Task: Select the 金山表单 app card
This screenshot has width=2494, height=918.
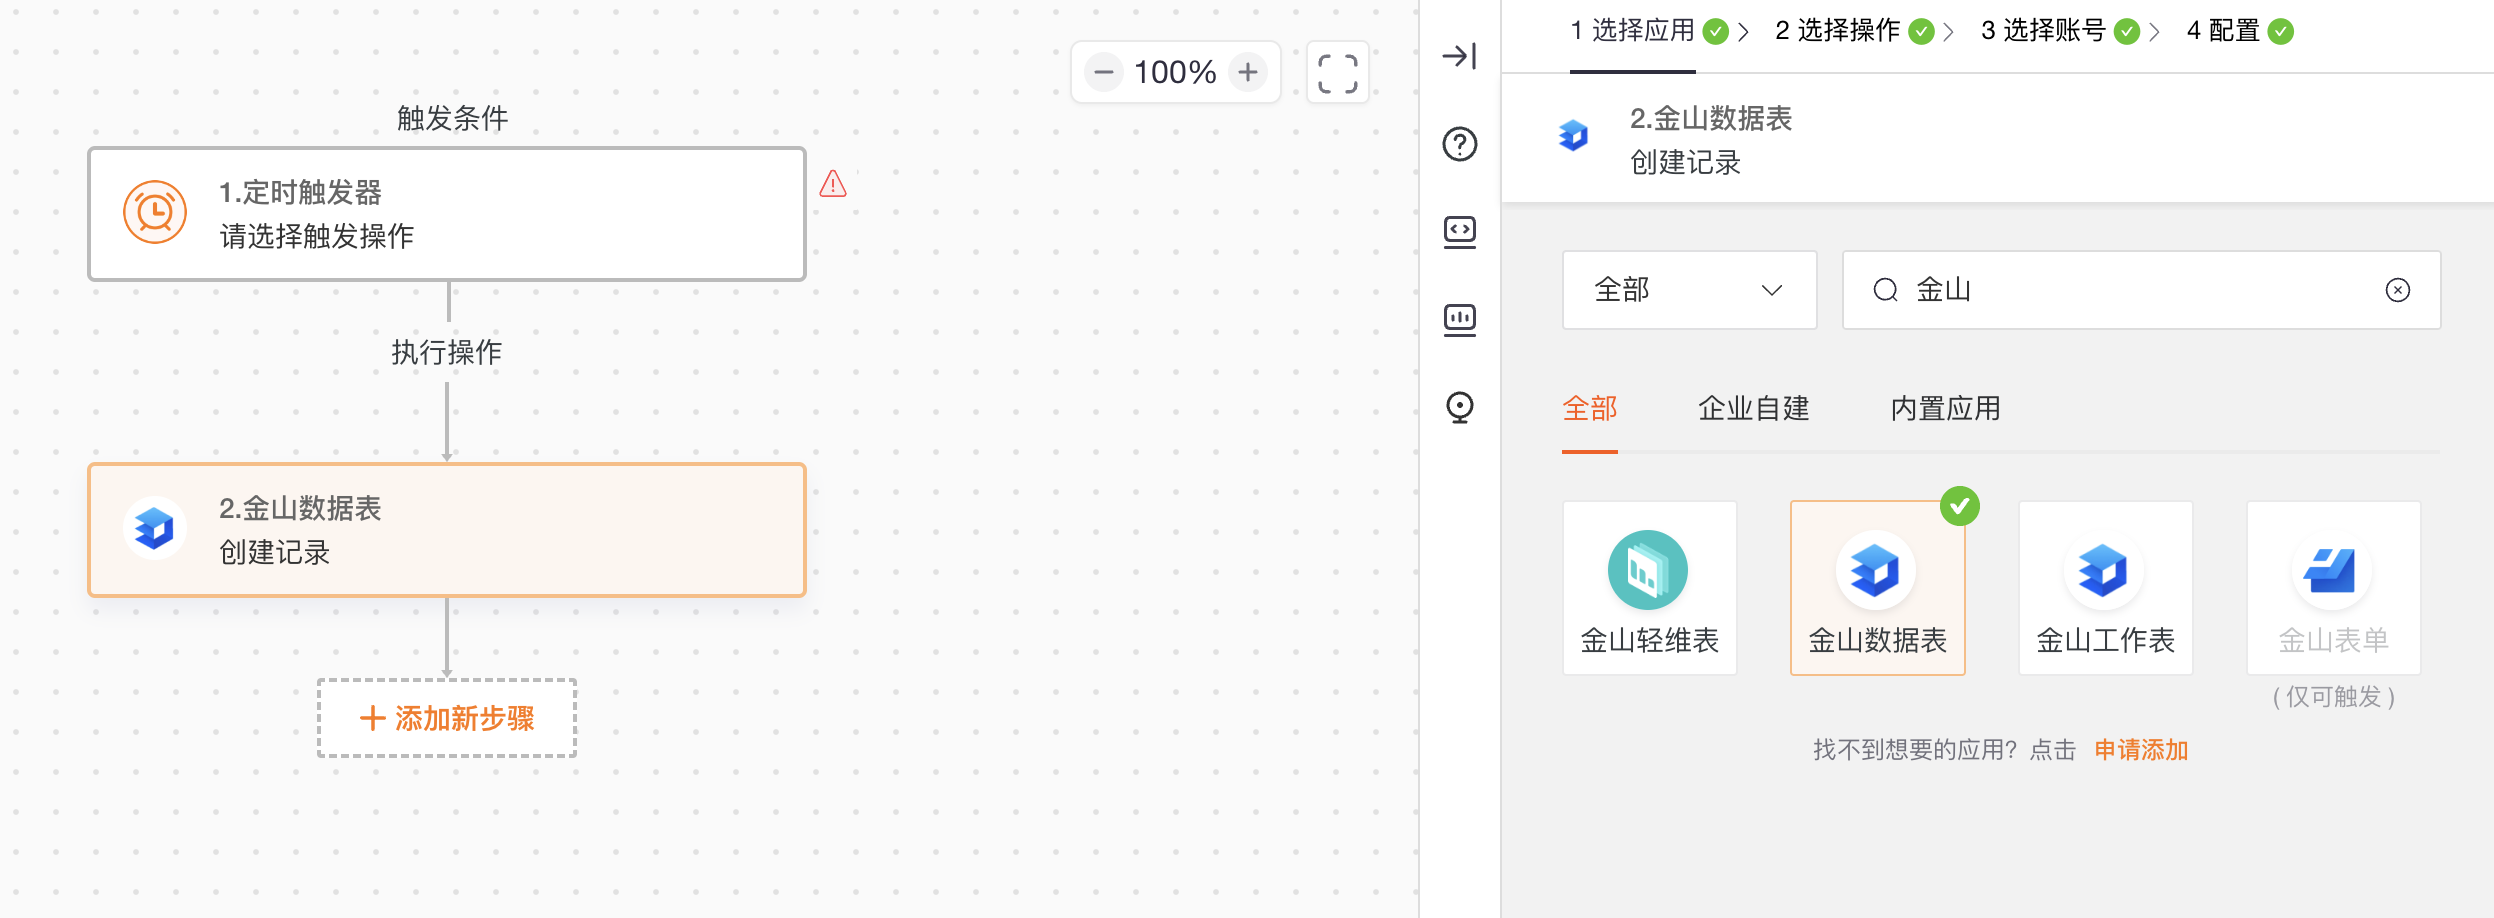Action: pos(2334,588)
